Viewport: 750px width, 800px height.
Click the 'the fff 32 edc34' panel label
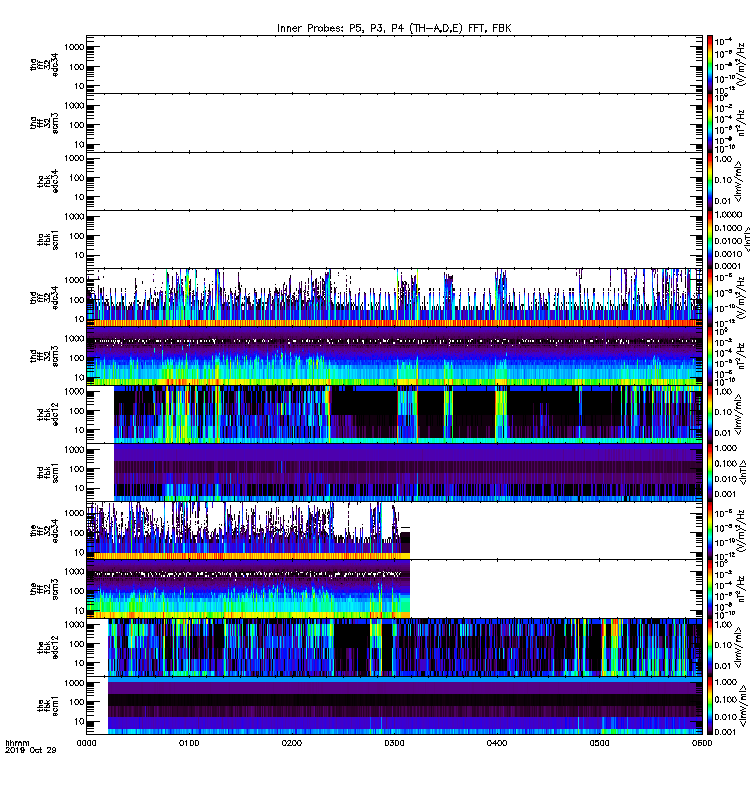pyautogui.click(x=44, y=531)
